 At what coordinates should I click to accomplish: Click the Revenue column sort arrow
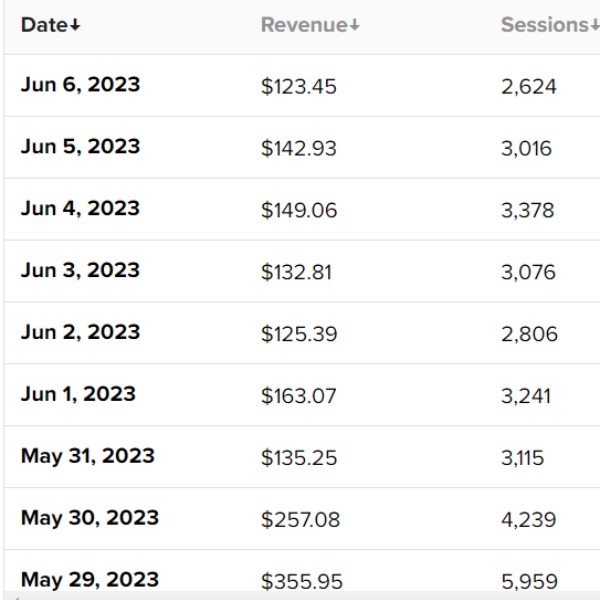[355, 26]
